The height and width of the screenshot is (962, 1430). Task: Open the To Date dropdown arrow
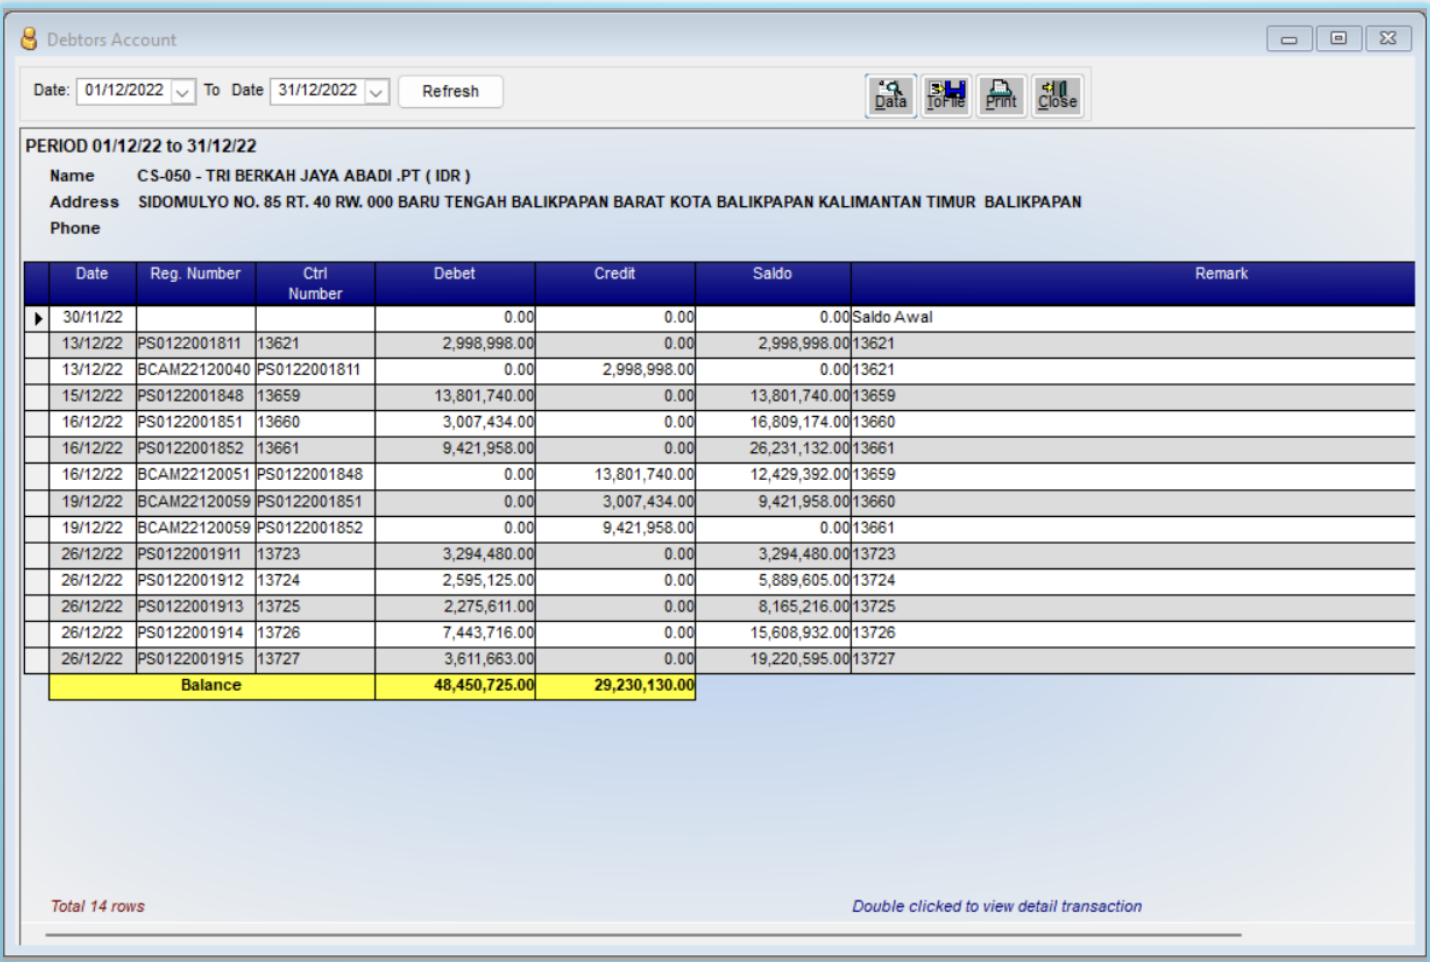[x=376, y=92]
